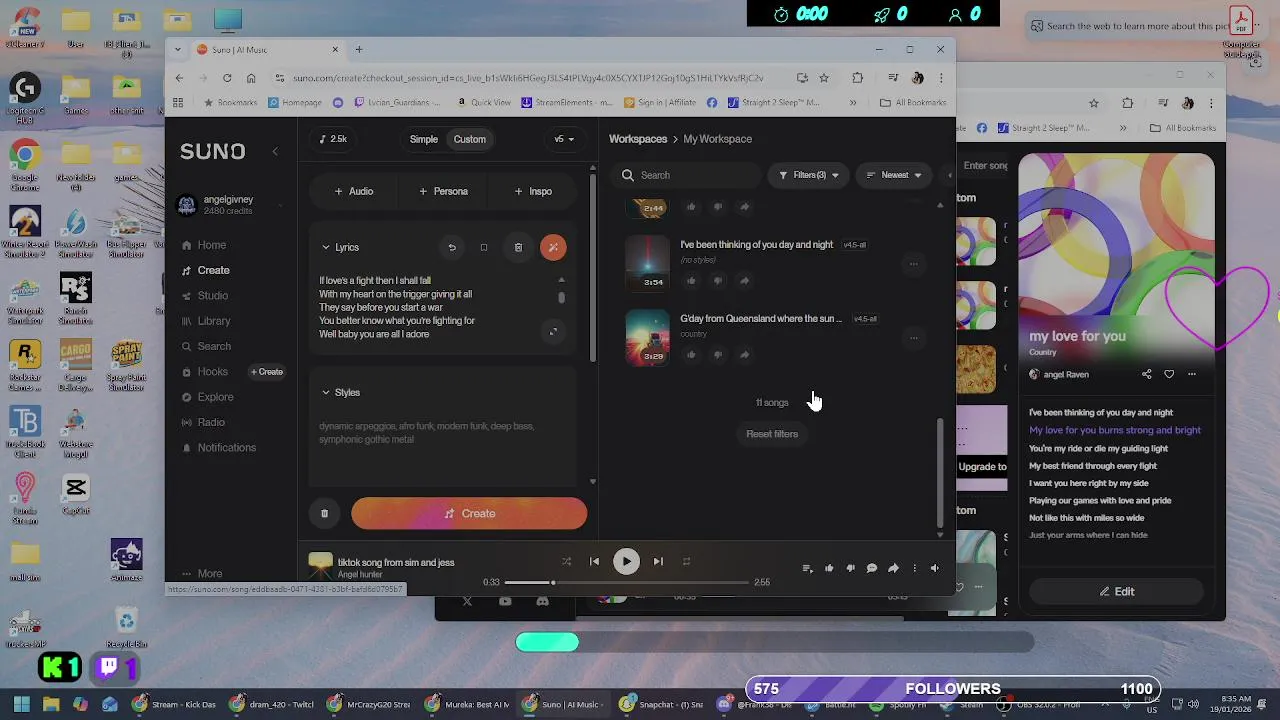Image resolution: width=1280 pixels, height=720 pixels.
Task: Open comments for the playing song
Action: click(x=871, y=568)
